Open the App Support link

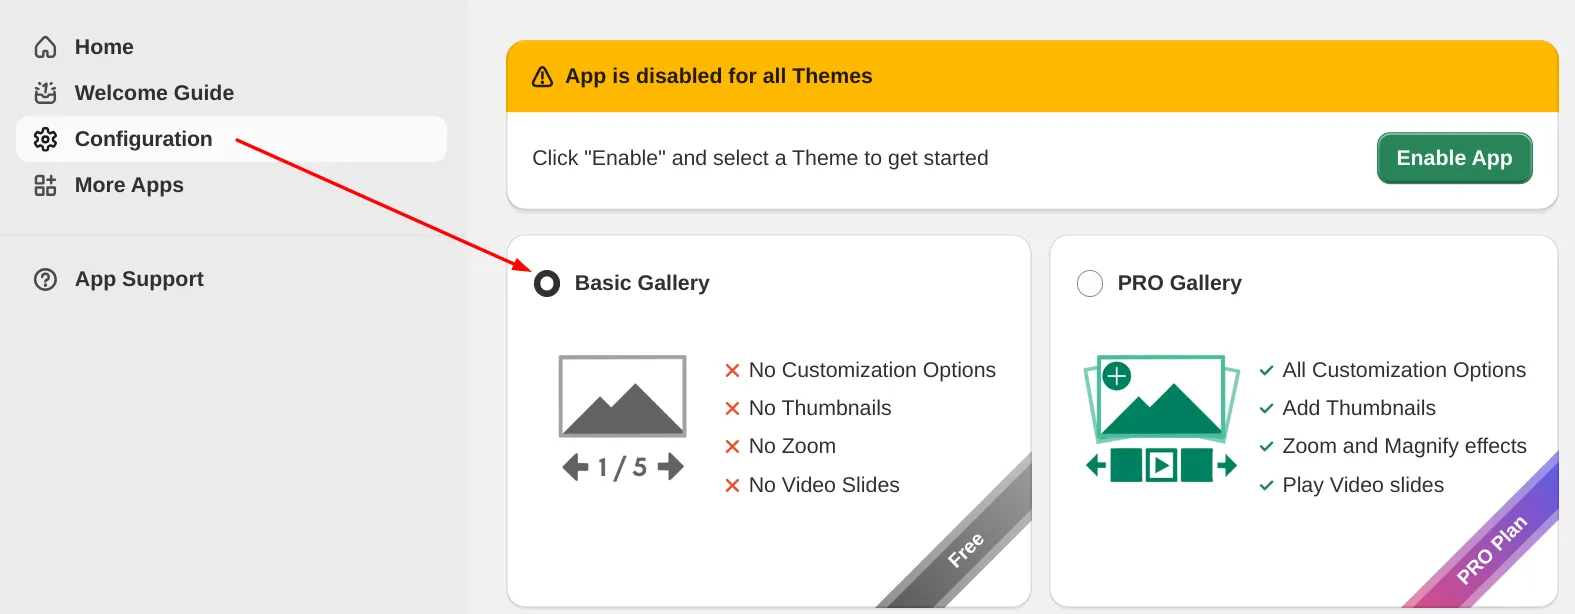(139, 279)
